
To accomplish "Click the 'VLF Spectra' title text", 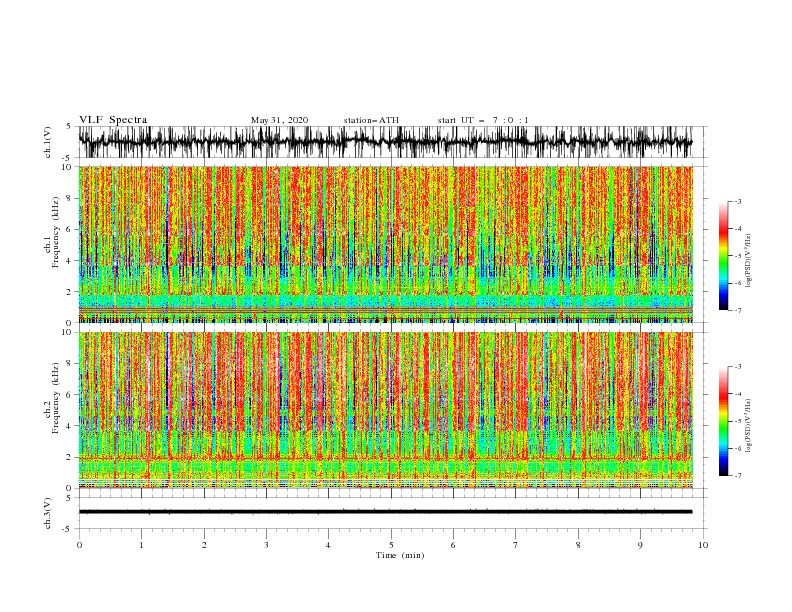I will [113, 120].
